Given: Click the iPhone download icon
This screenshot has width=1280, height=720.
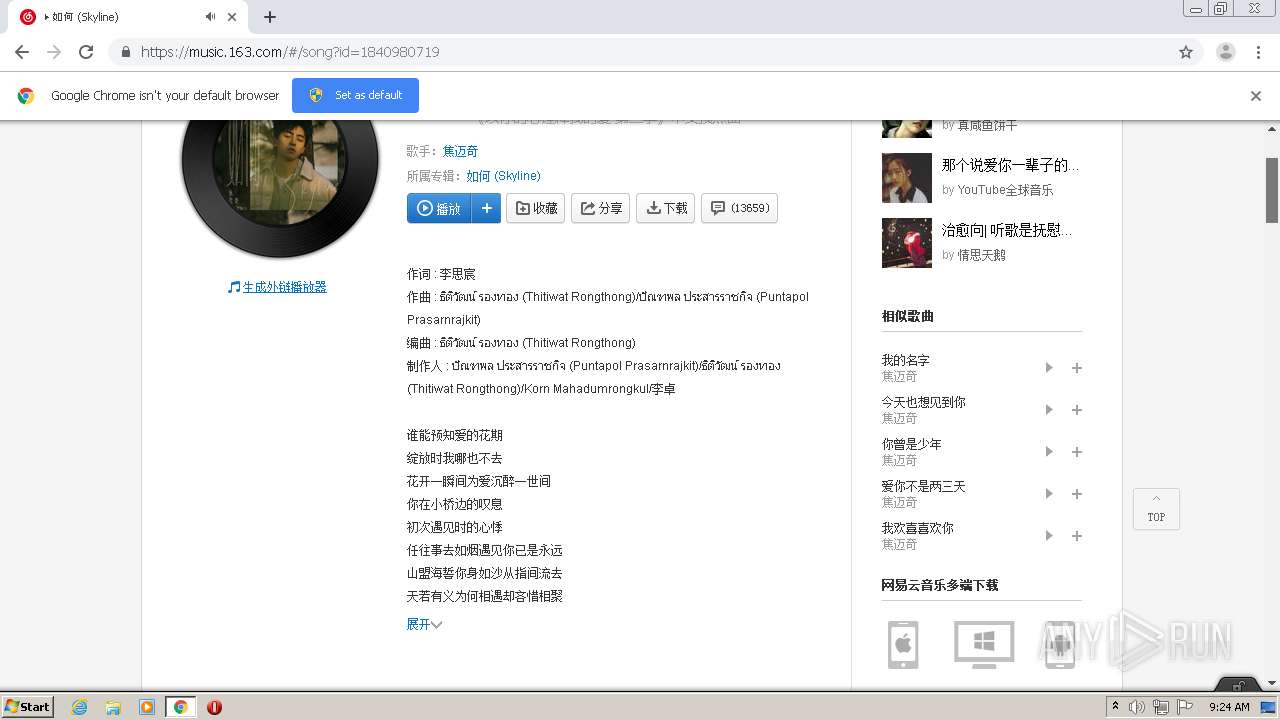Looking at the screenshot, I should (903, 644).
